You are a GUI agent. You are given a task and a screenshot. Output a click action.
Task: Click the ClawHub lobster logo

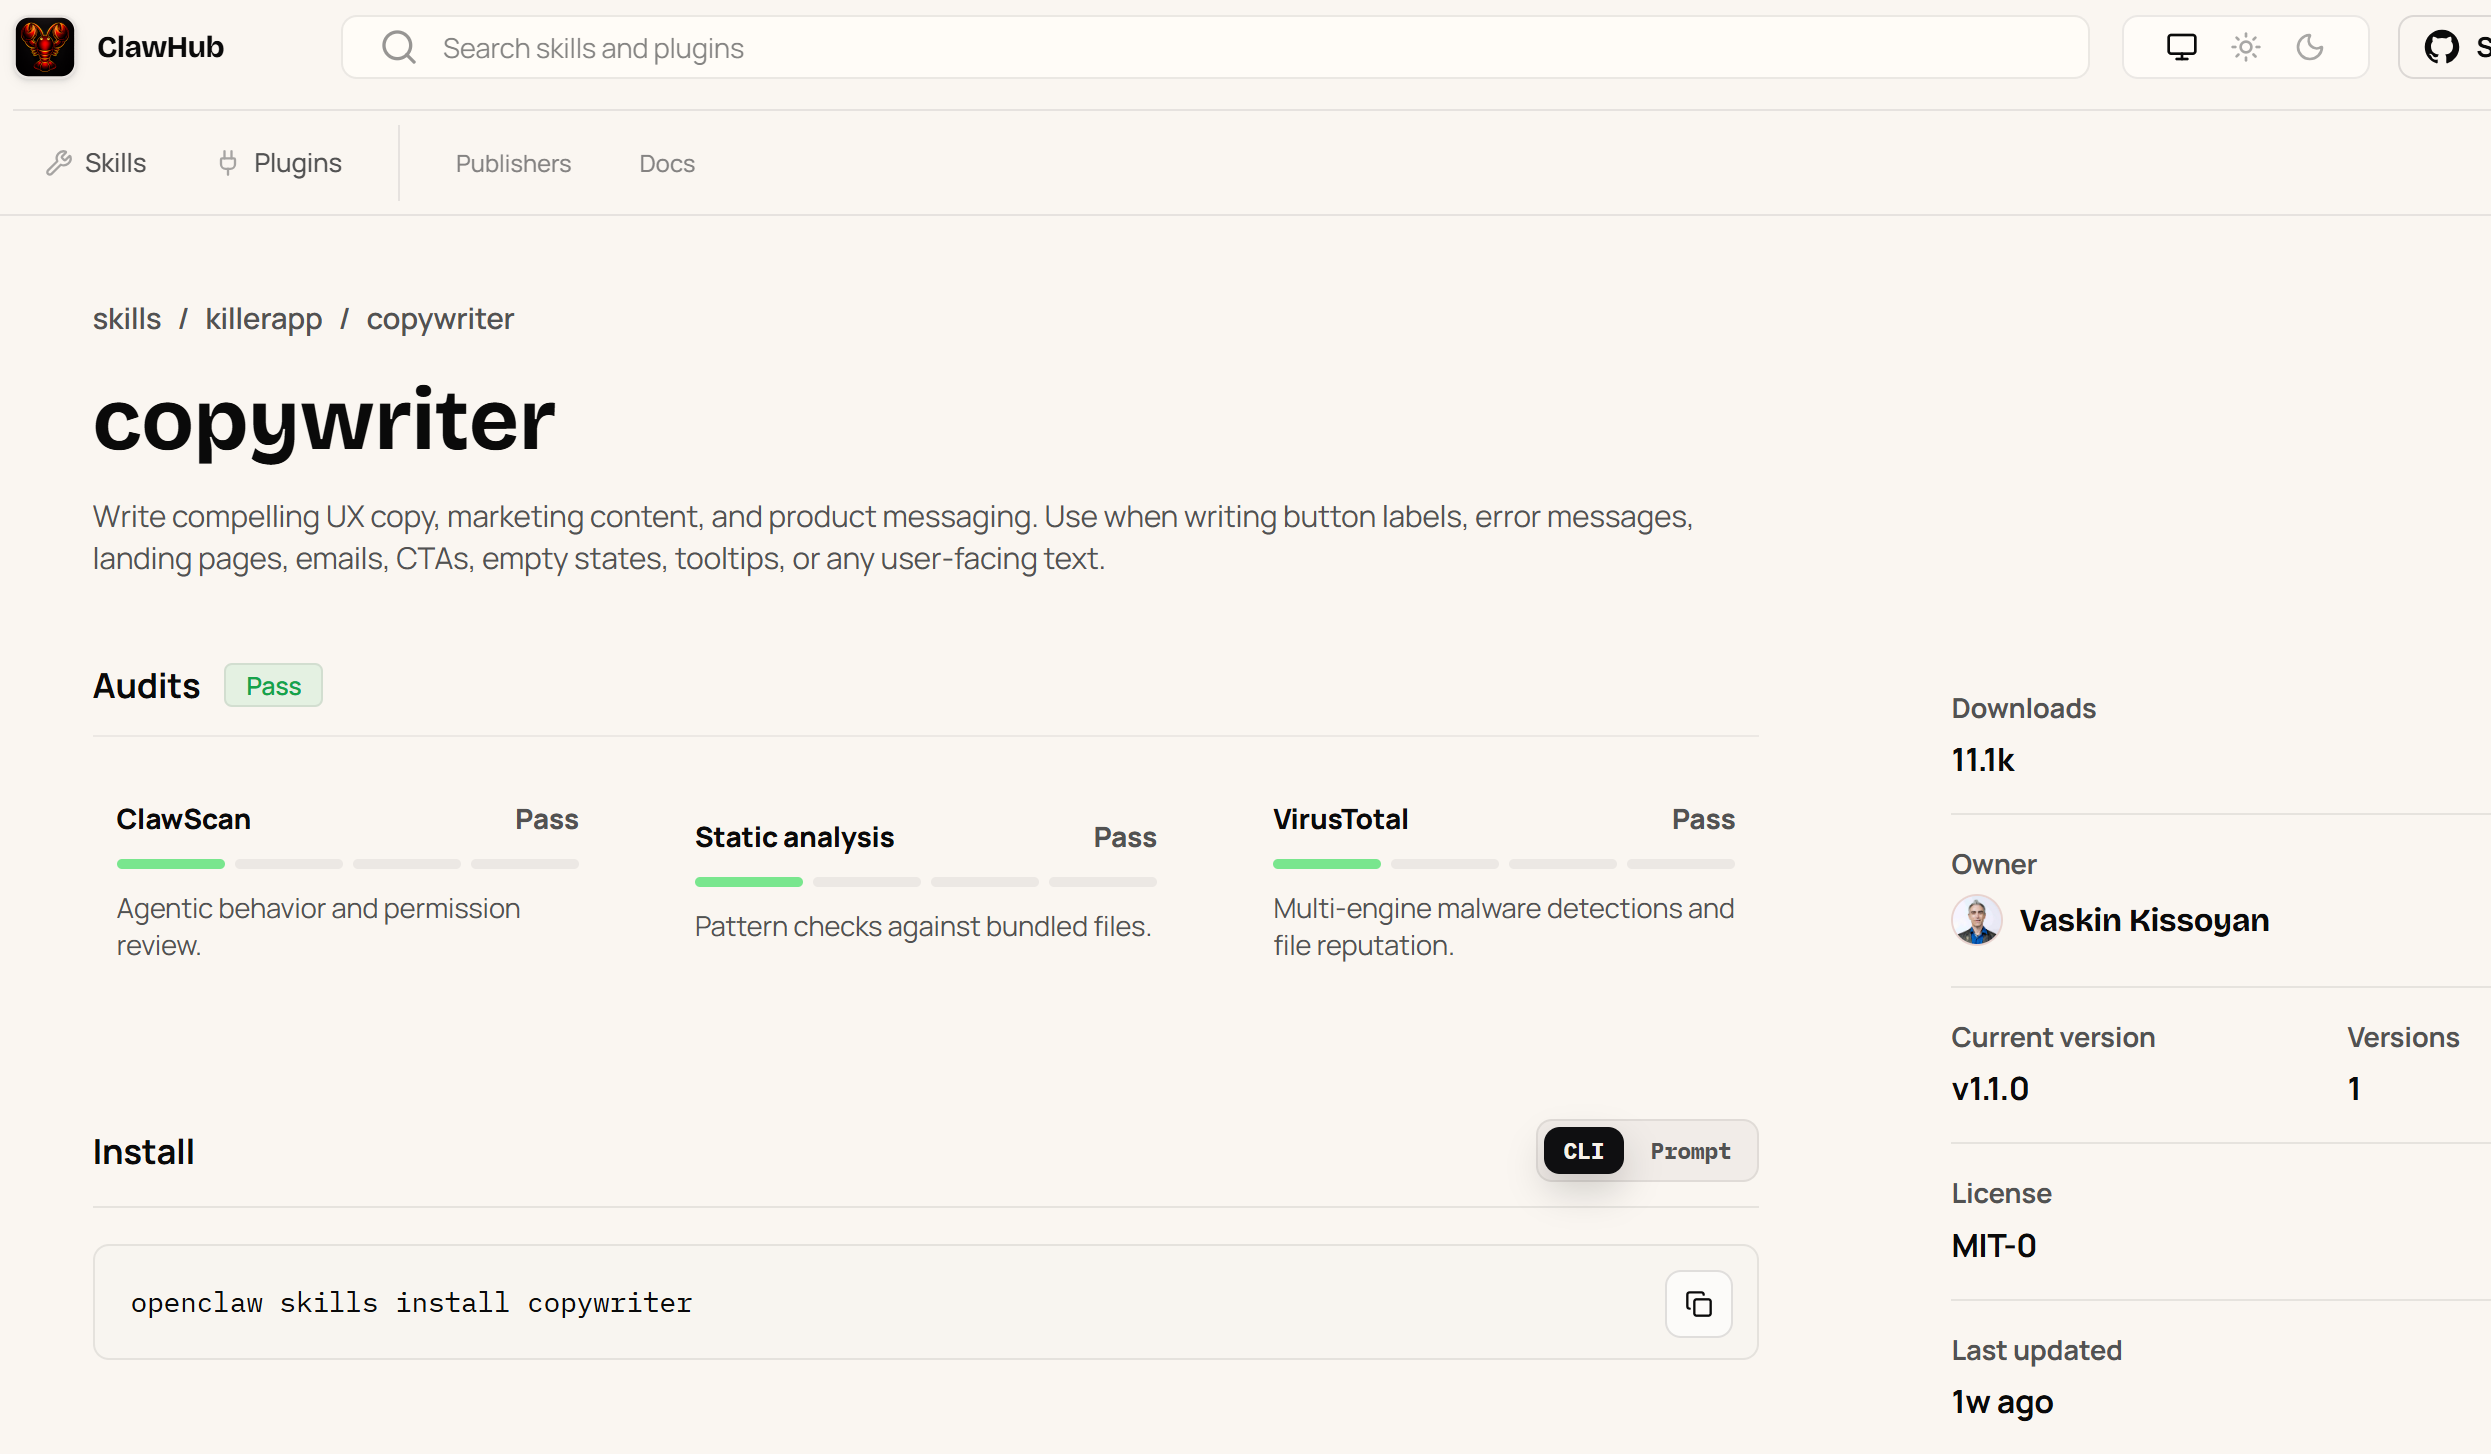45,47
